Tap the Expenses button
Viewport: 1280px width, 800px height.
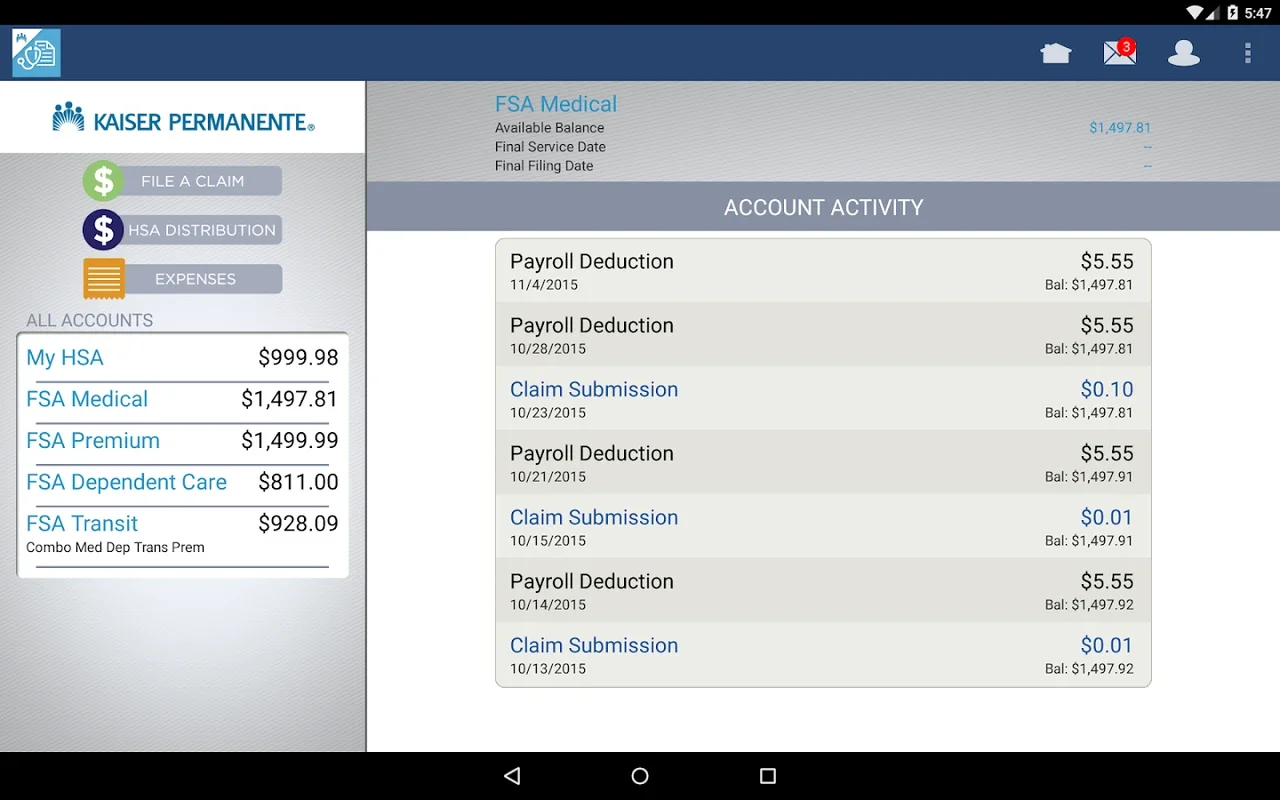click(x=195, y=279)
